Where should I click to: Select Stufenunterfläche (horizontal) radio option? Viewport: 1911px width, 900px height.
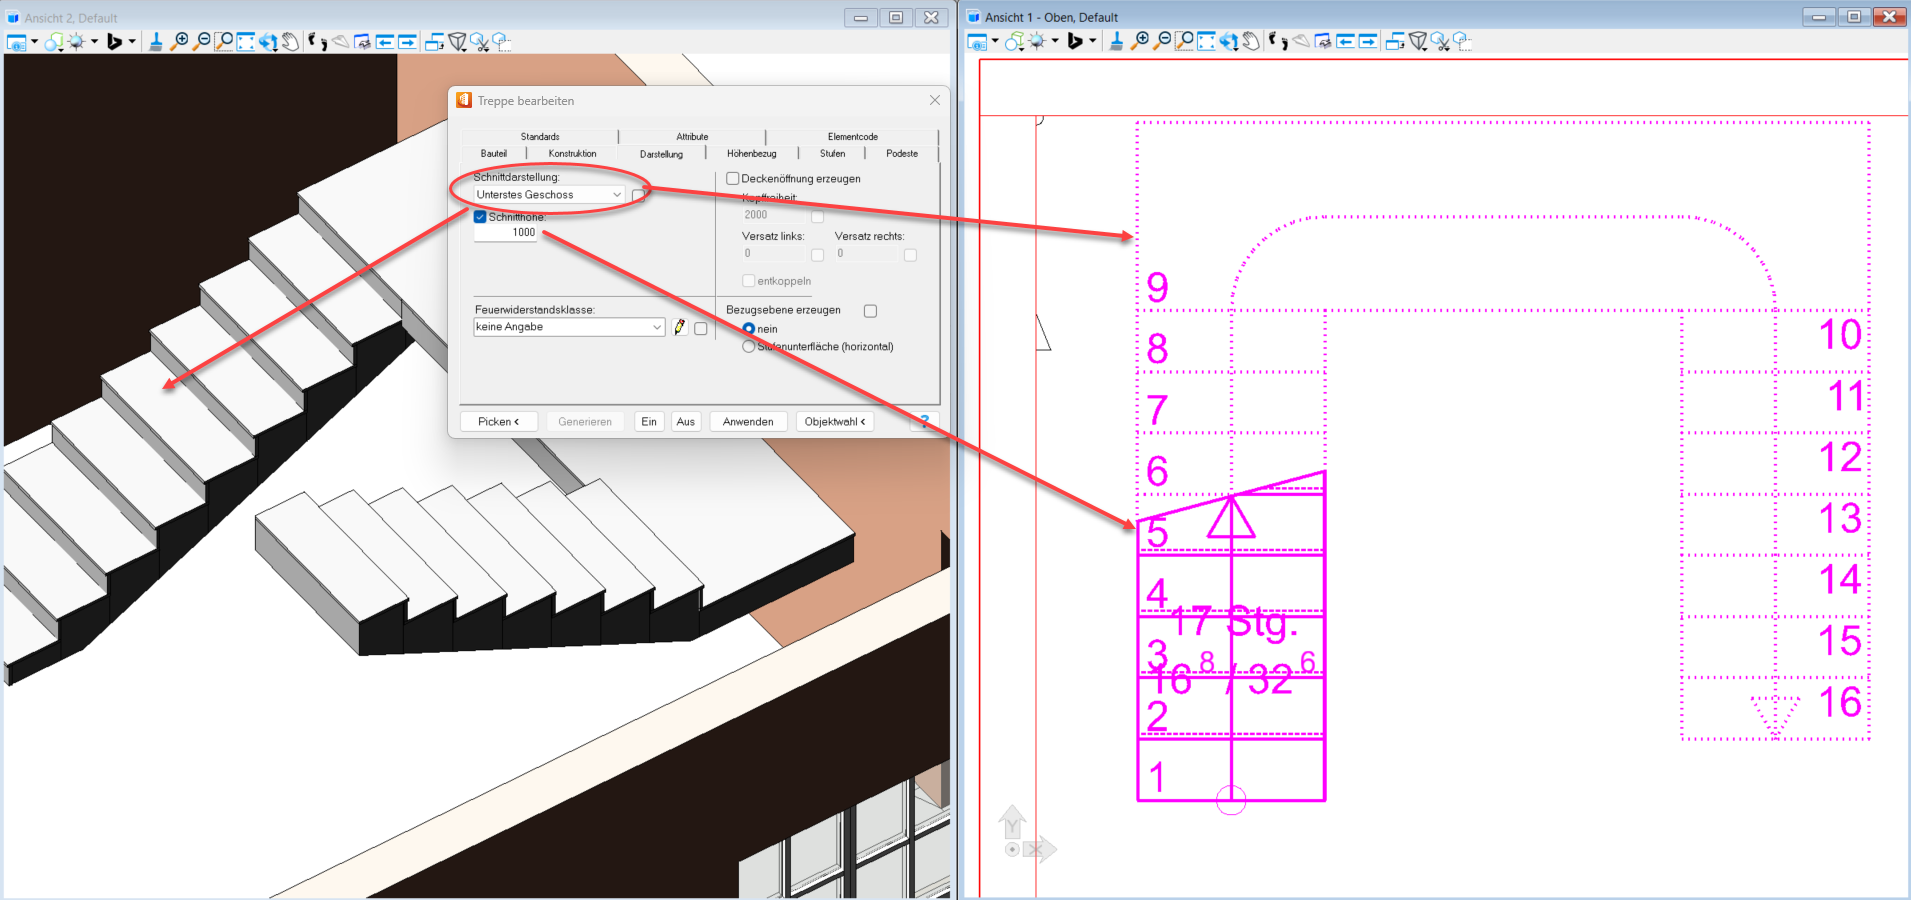click(x=748, y=347)
